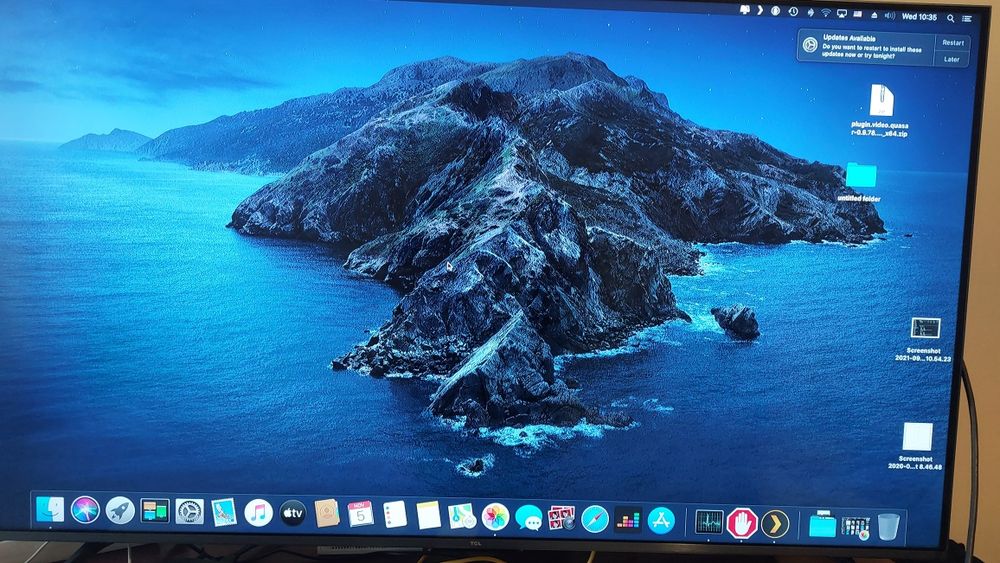
Task: Open Maps app in the Dock
Action: click(462, 516)
